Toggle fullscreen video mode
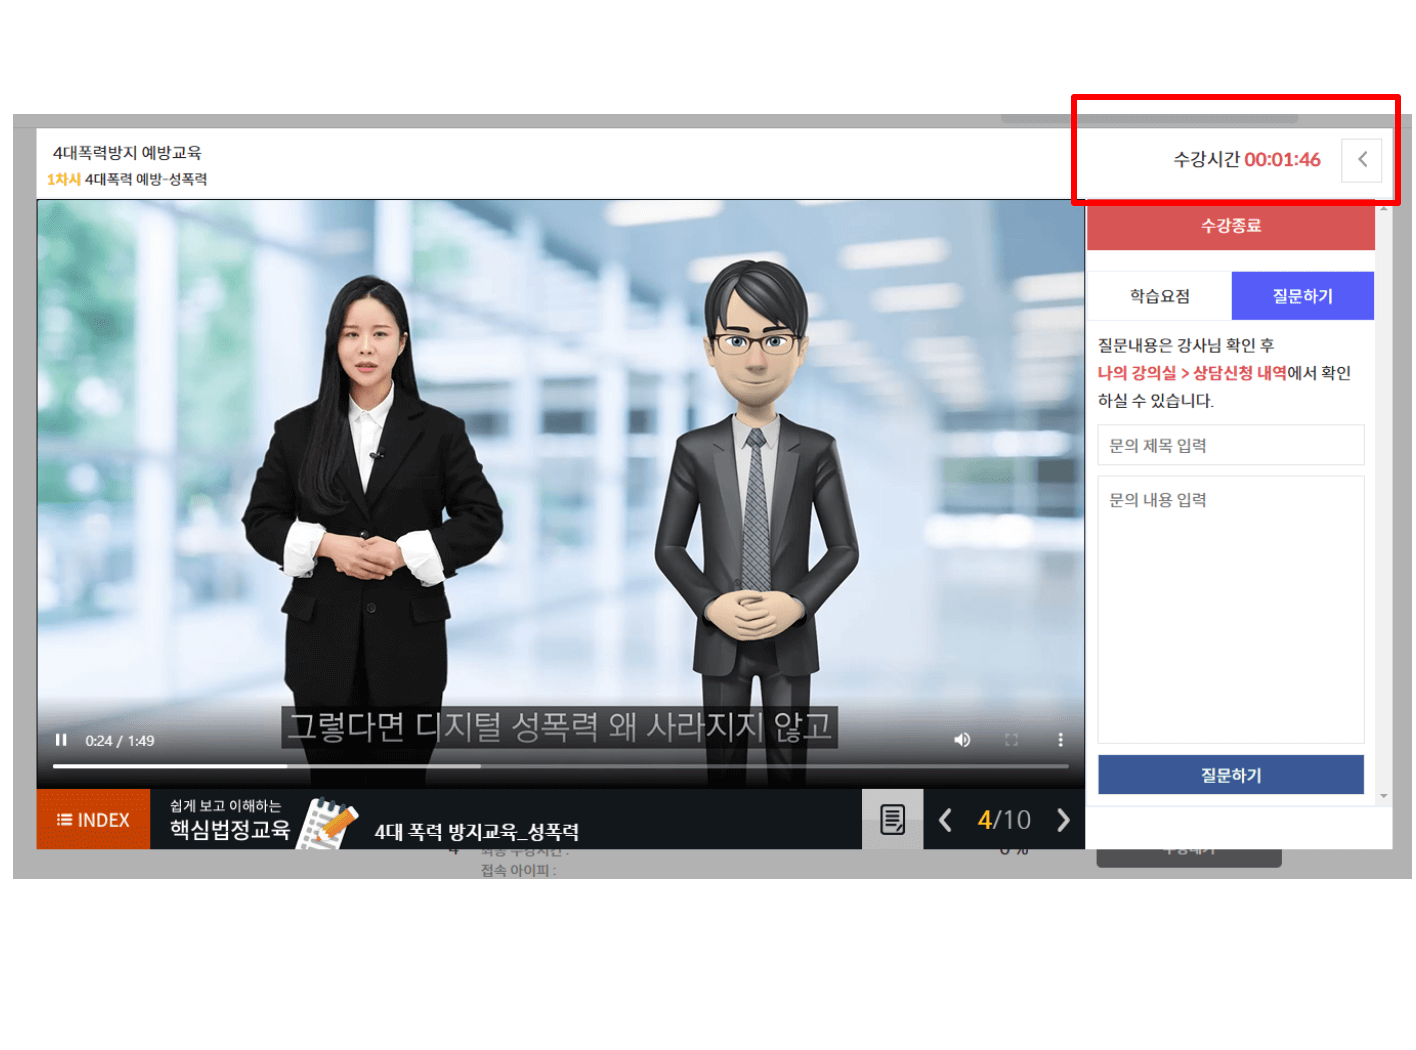1416x1050 pixels. (x=1011, y=740)
